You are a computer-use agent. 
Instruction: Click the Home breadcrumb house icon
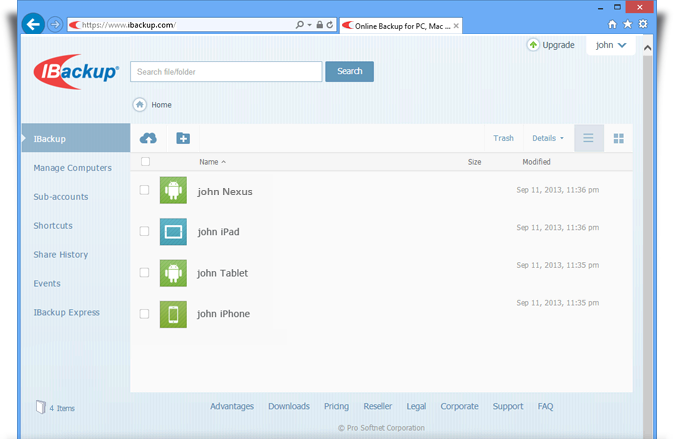click(140, 104)
